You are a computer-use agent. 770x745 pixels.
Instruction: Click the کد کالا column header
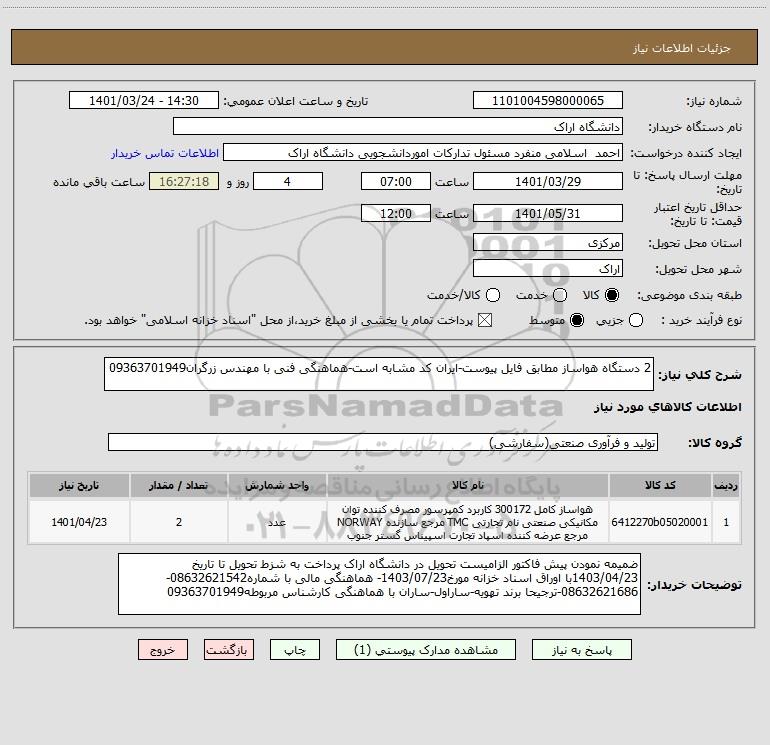(x=660, y=485)
